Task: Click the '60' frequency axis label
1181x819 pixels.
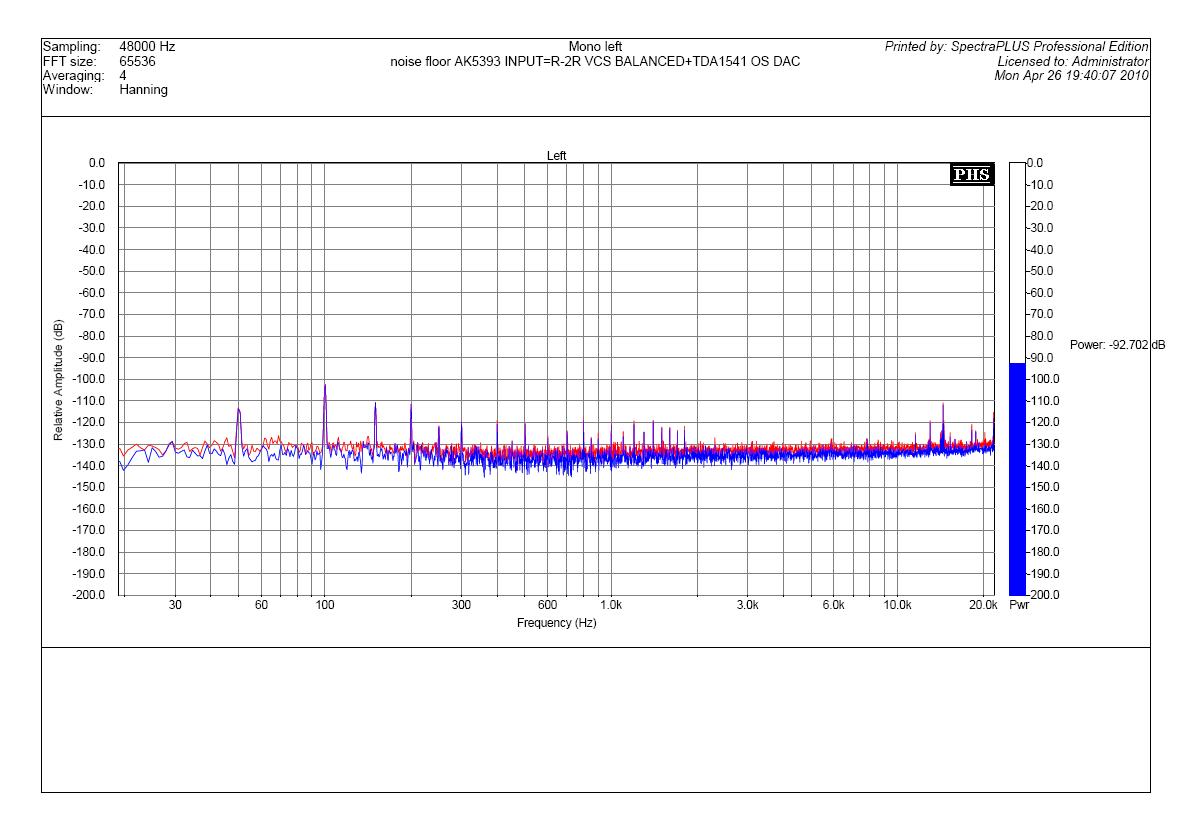Action: pyautogui.click(x=261, y=605)
